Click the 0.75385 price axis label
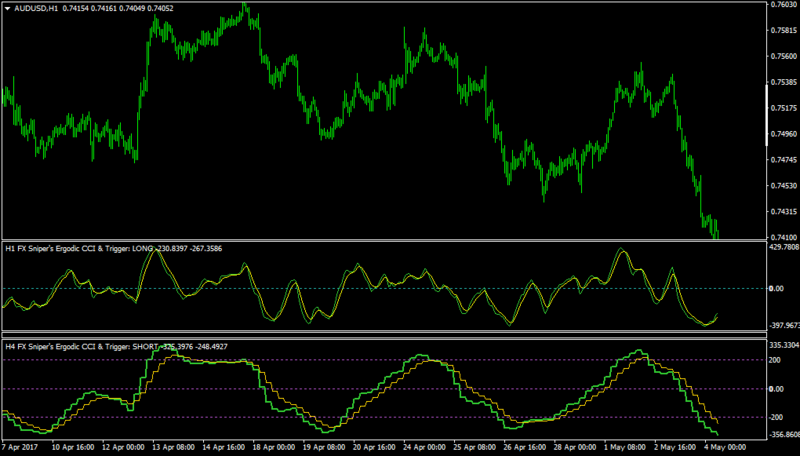Image resolution: width=800 pixels, height=456 pixels. click(x=783, y=82)
